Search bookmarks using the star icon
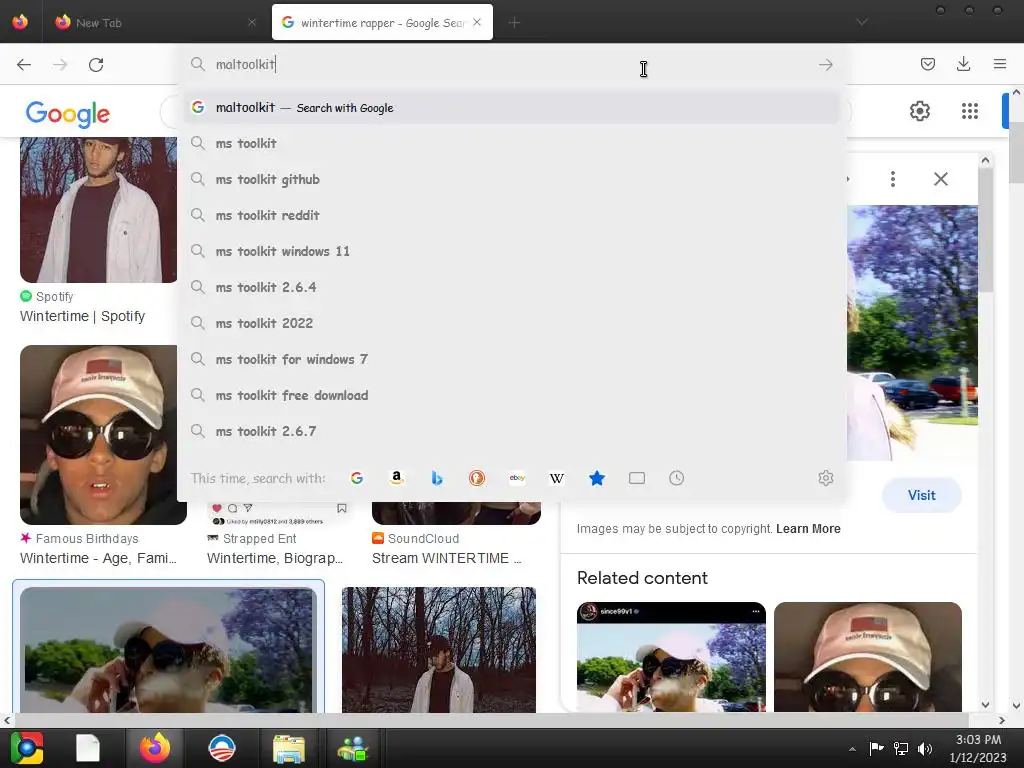The image size is (1024, 768). click(x=597, y=478)
